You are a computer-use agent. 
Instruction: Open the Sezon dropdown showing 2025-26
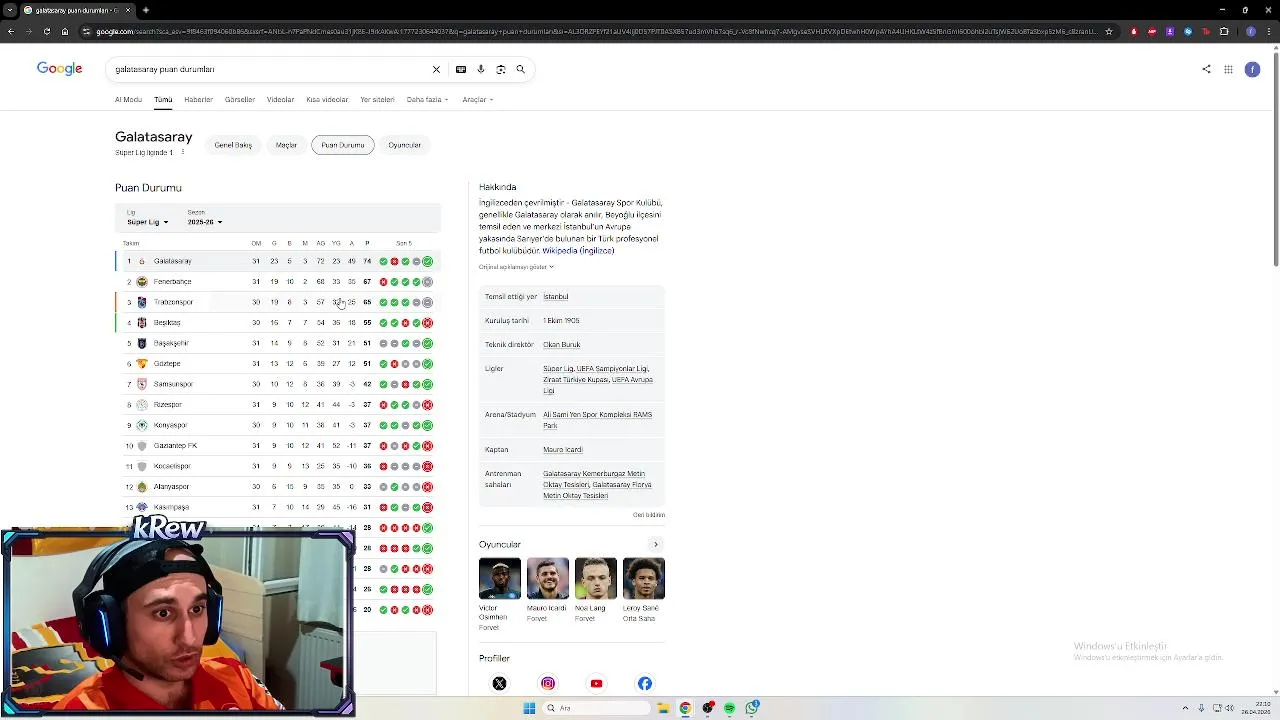tap(205, 222)
